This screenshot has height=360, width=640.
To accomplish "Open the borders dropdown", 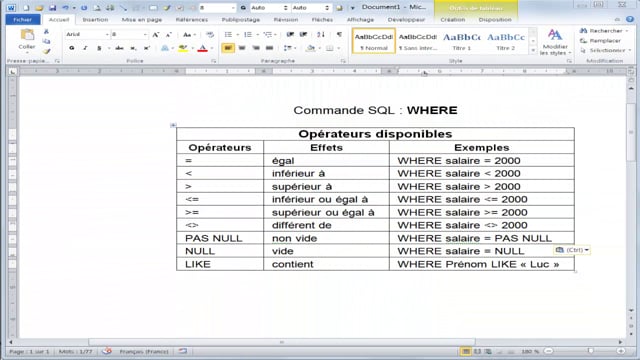I will pyautogui.click(x=338, y=48).
